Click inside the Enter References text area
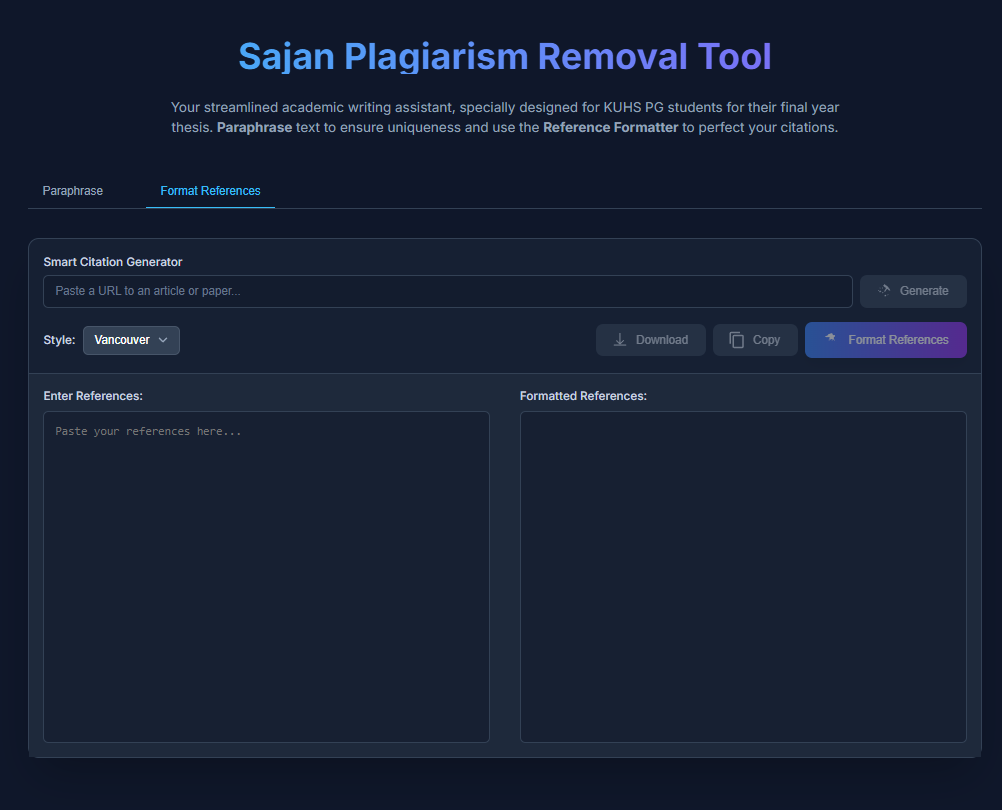The image size is (1002, 810). (266, 576)
